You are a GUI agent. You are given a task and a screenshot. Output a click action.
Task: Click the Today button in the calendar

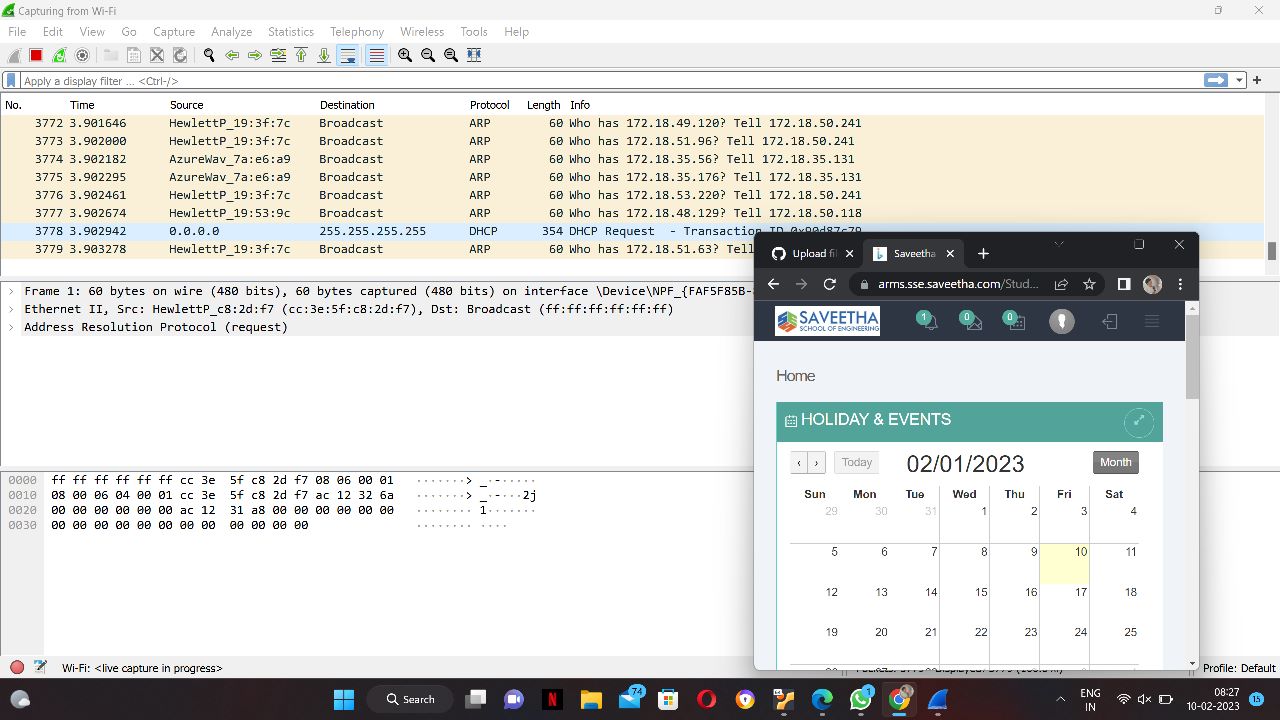856,462
